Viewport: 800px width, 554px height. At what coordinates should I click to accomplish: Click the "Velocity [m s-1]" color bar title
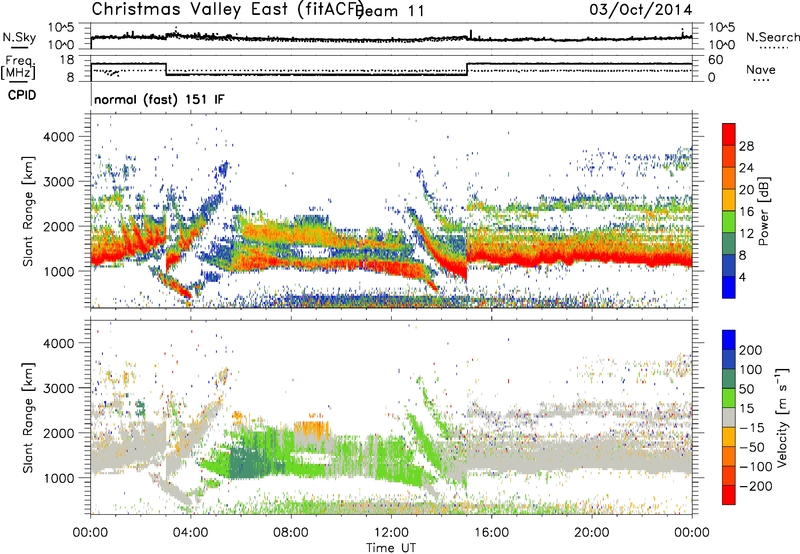781,418
